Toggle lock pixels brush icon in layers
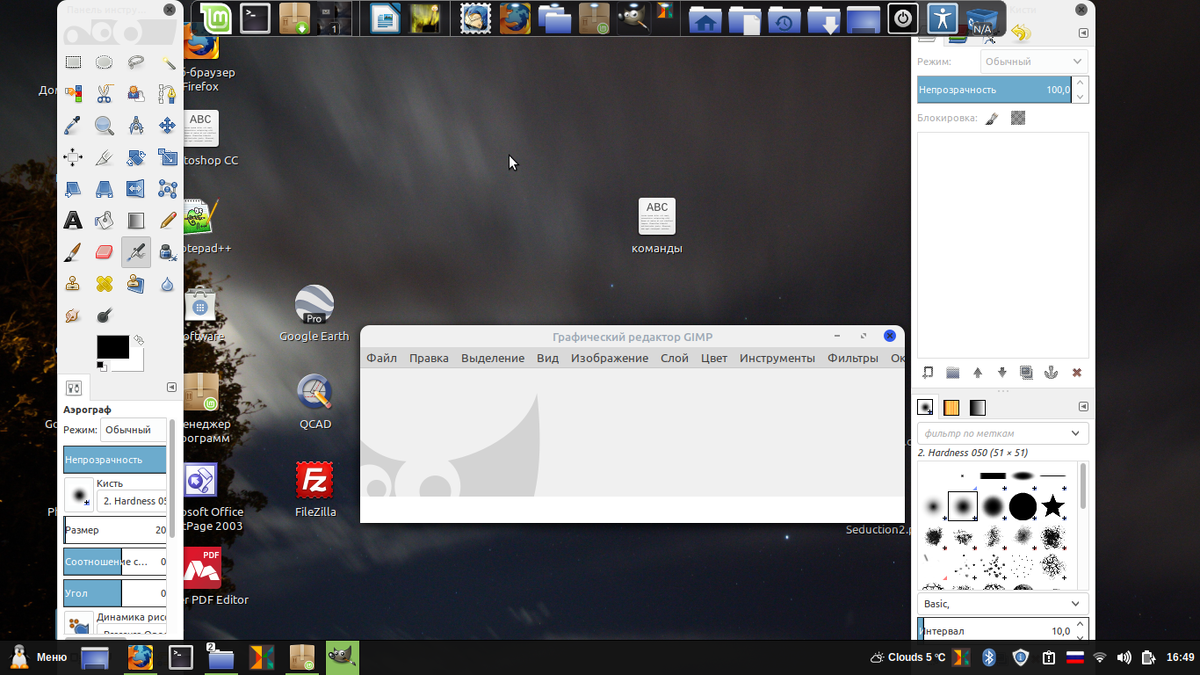This screenshot has height=675, width=1200. (x=991, y=118)
